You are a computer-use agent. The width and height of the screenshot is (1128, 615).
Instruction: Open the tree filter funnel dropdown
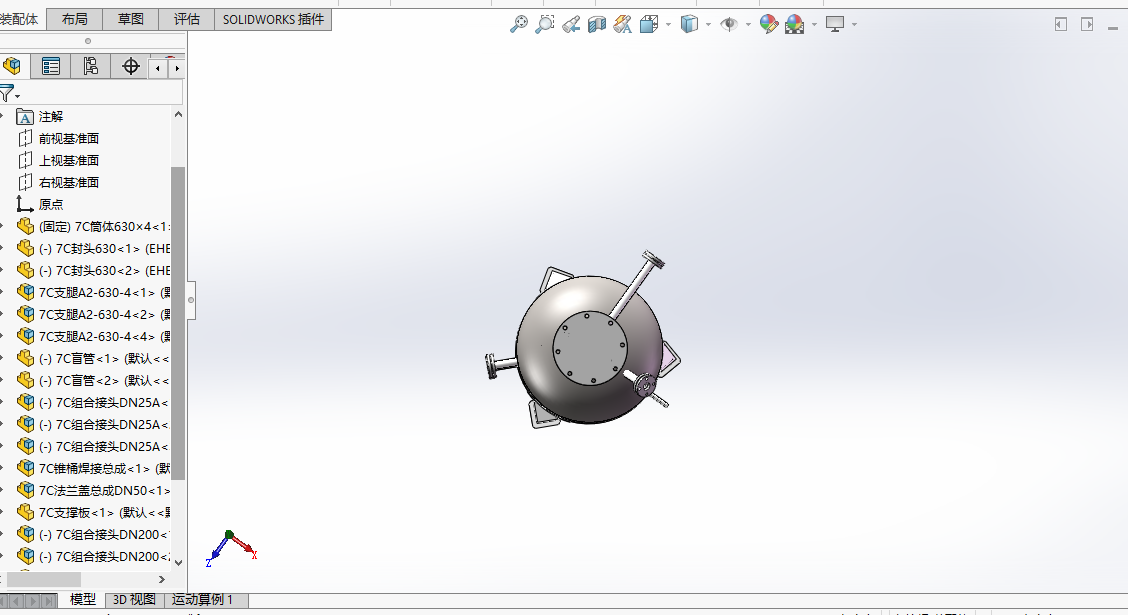pyautogui.click(x=9, y=94)
